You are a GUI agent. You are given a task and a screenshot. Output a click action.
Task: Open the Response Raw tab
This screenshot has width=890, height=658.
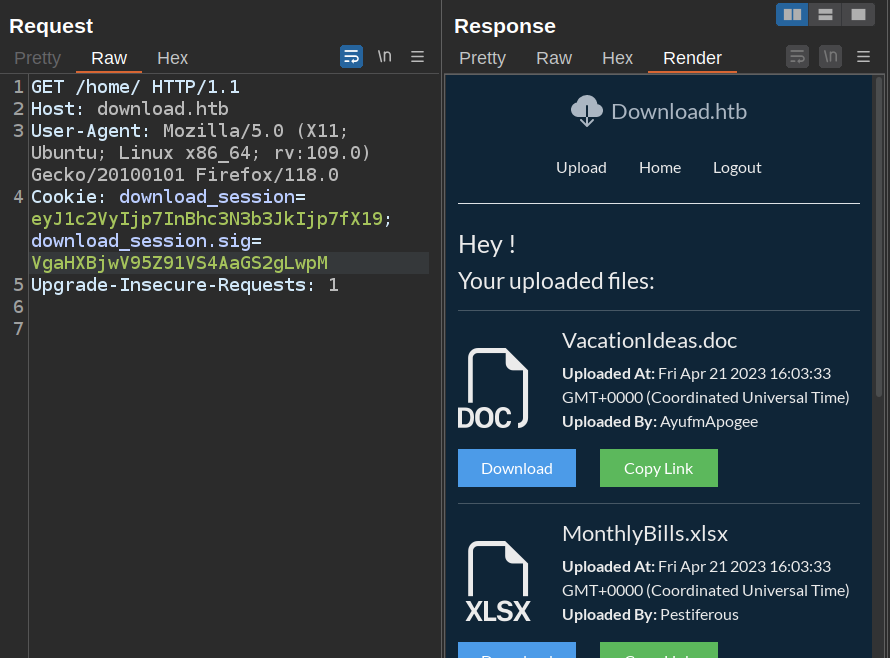coord(554,58)
